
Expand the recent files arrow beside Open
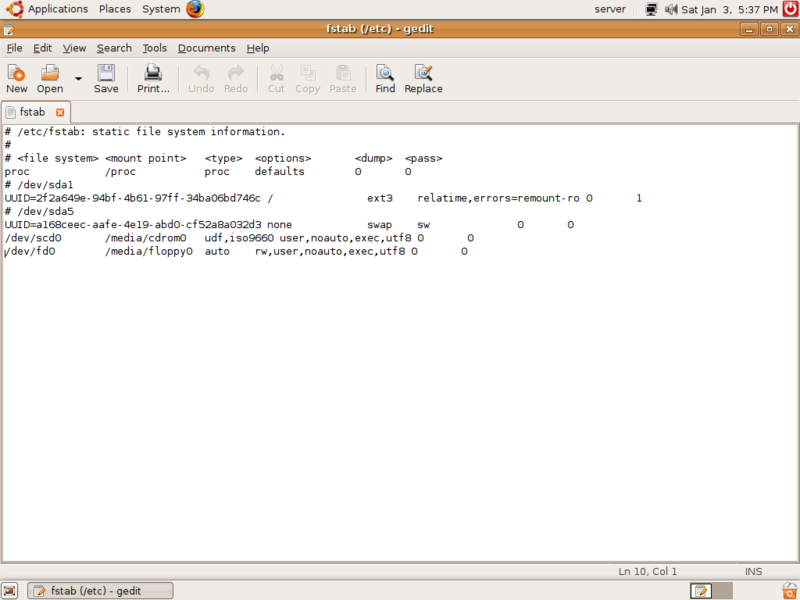click(x=78, y=79)
